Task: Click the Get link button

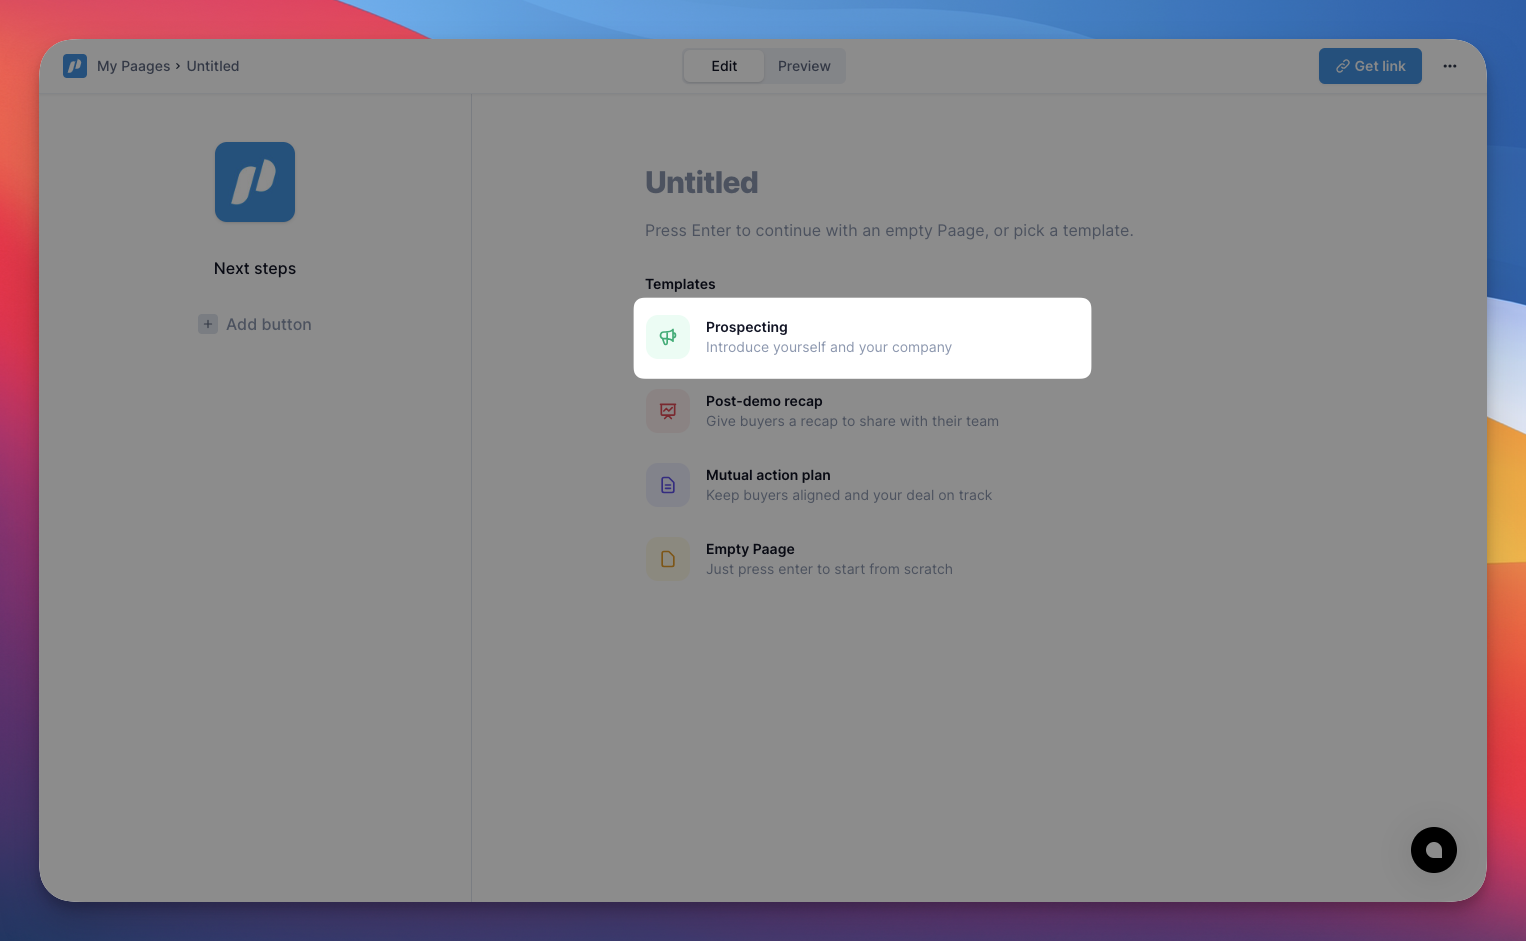Action: pos(1370,66)
